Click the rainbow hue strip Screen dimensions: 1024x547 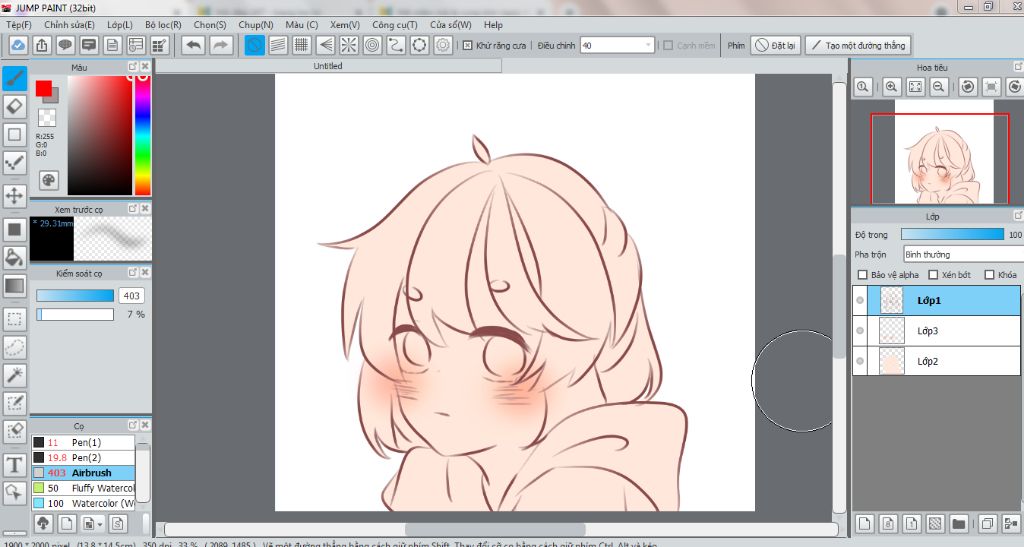pos(142,135)
